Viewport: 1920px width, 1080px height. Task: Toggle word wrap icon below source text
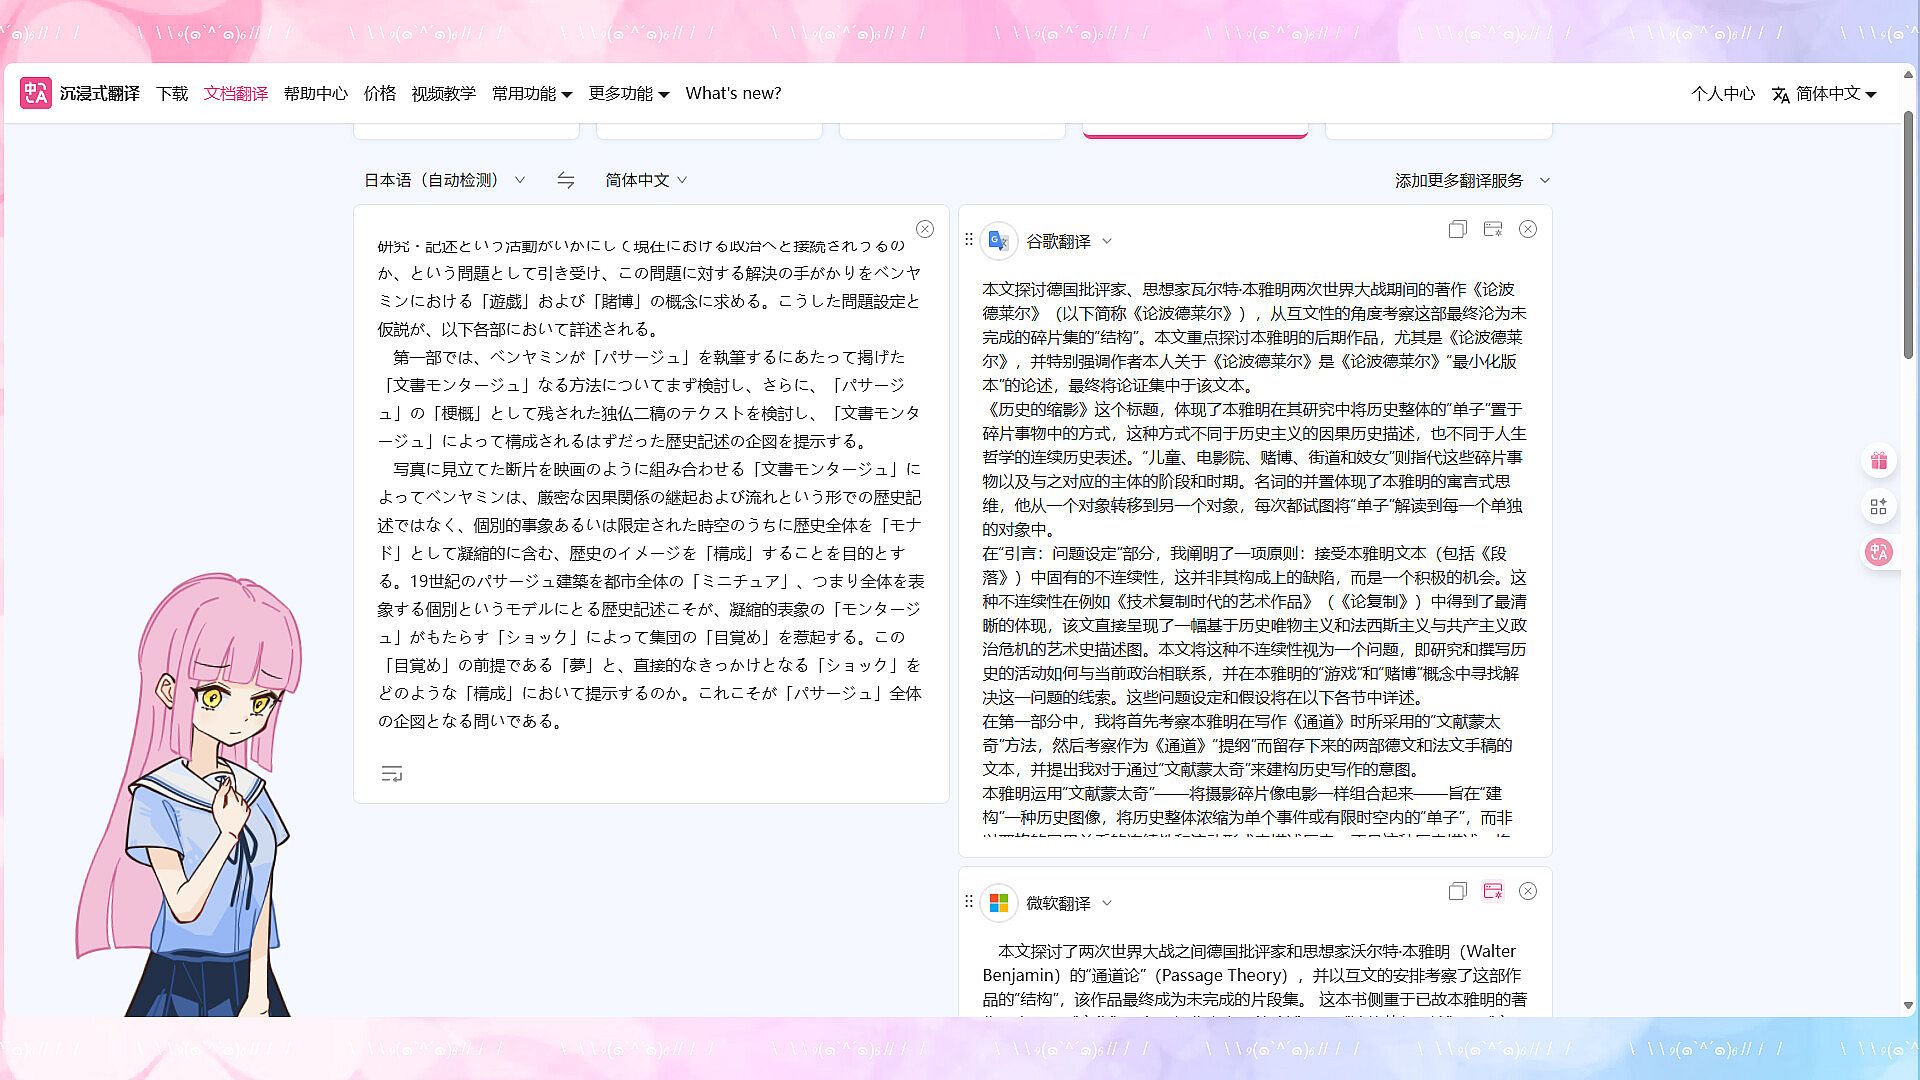[x=391, y=773]
